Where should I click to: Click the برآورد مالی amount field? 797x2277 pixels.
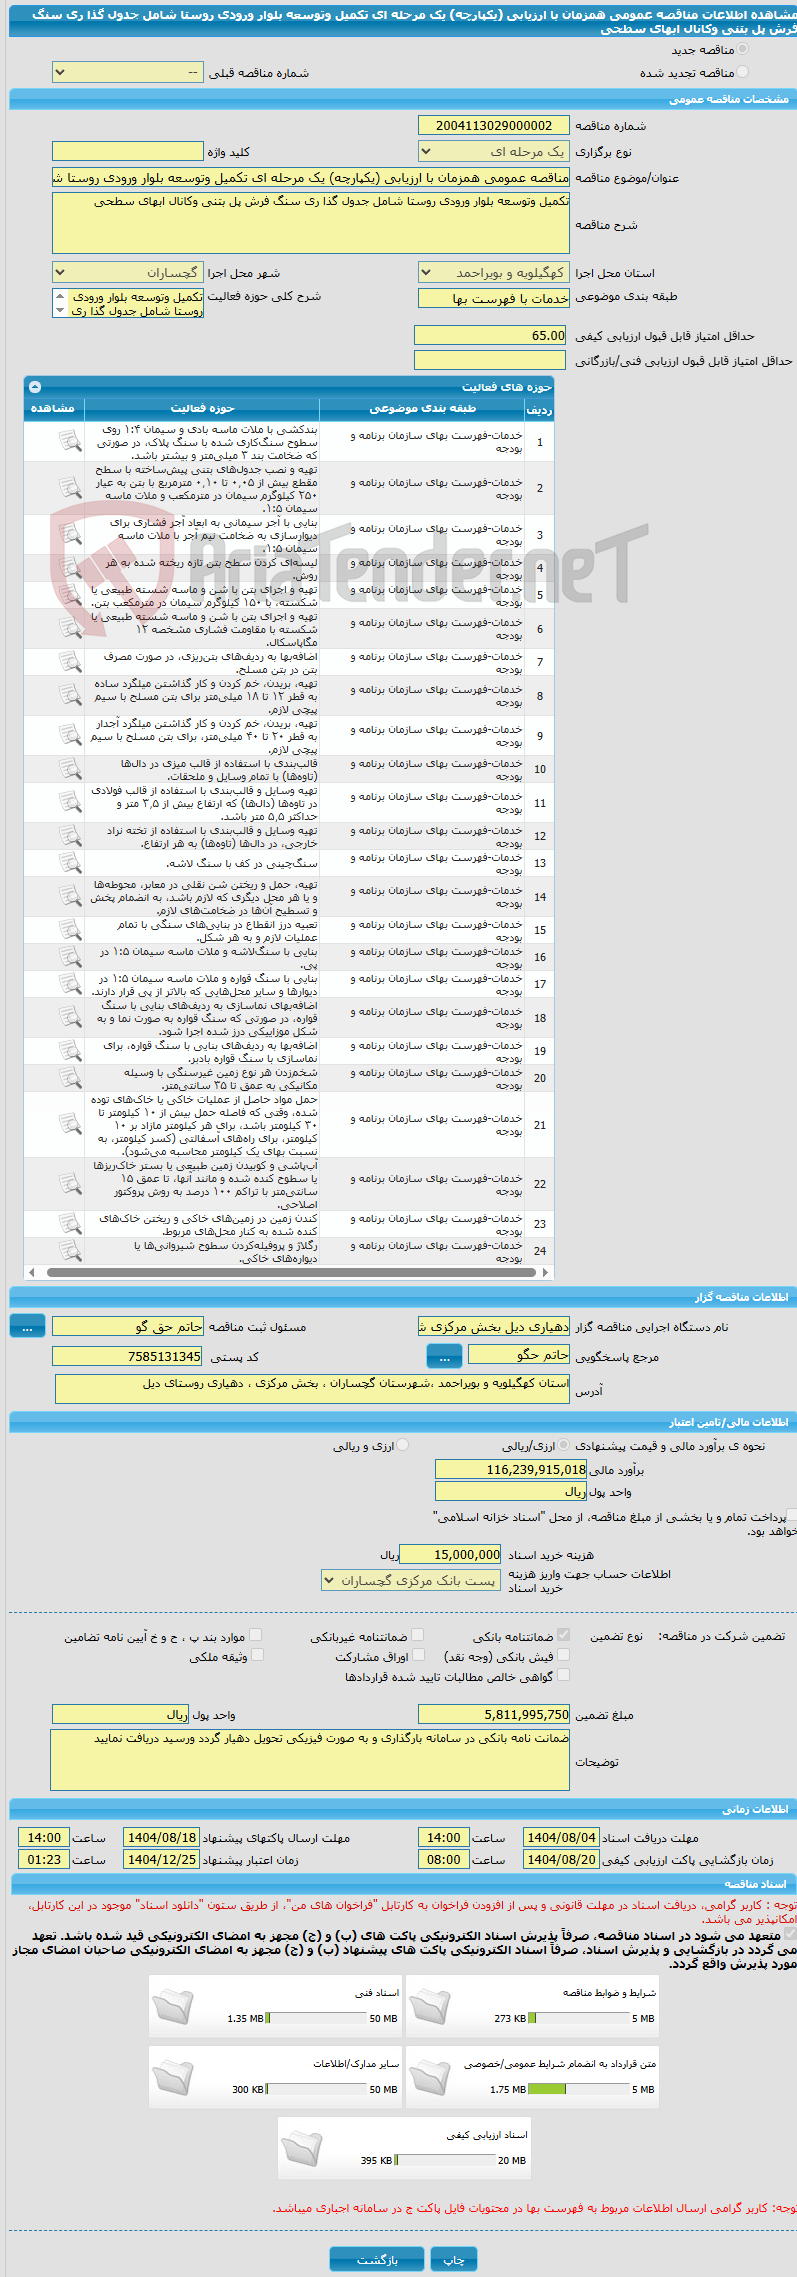click(x=511, y=1469)
